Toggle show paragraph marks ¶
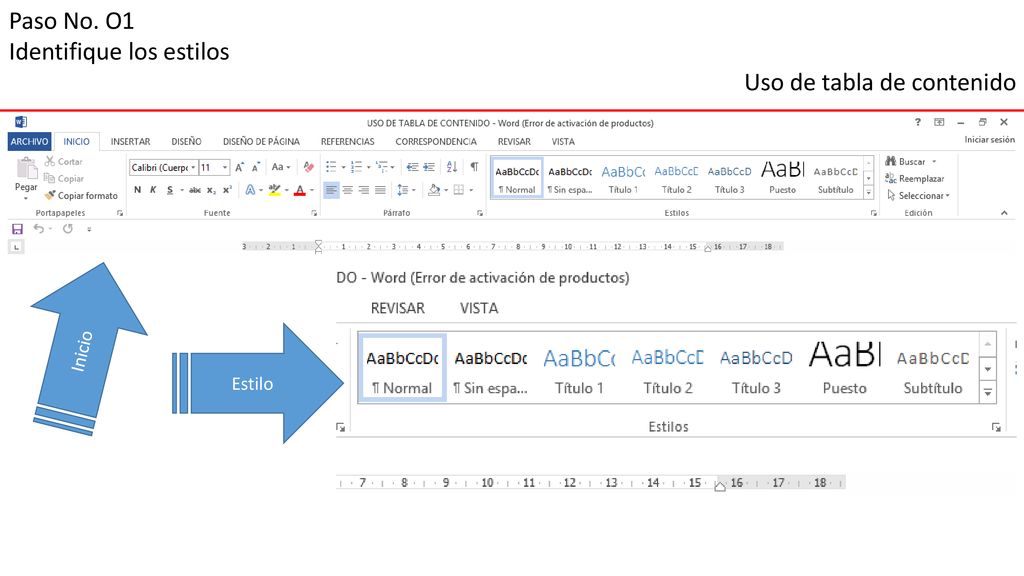1024x576 pixels. 475,167
